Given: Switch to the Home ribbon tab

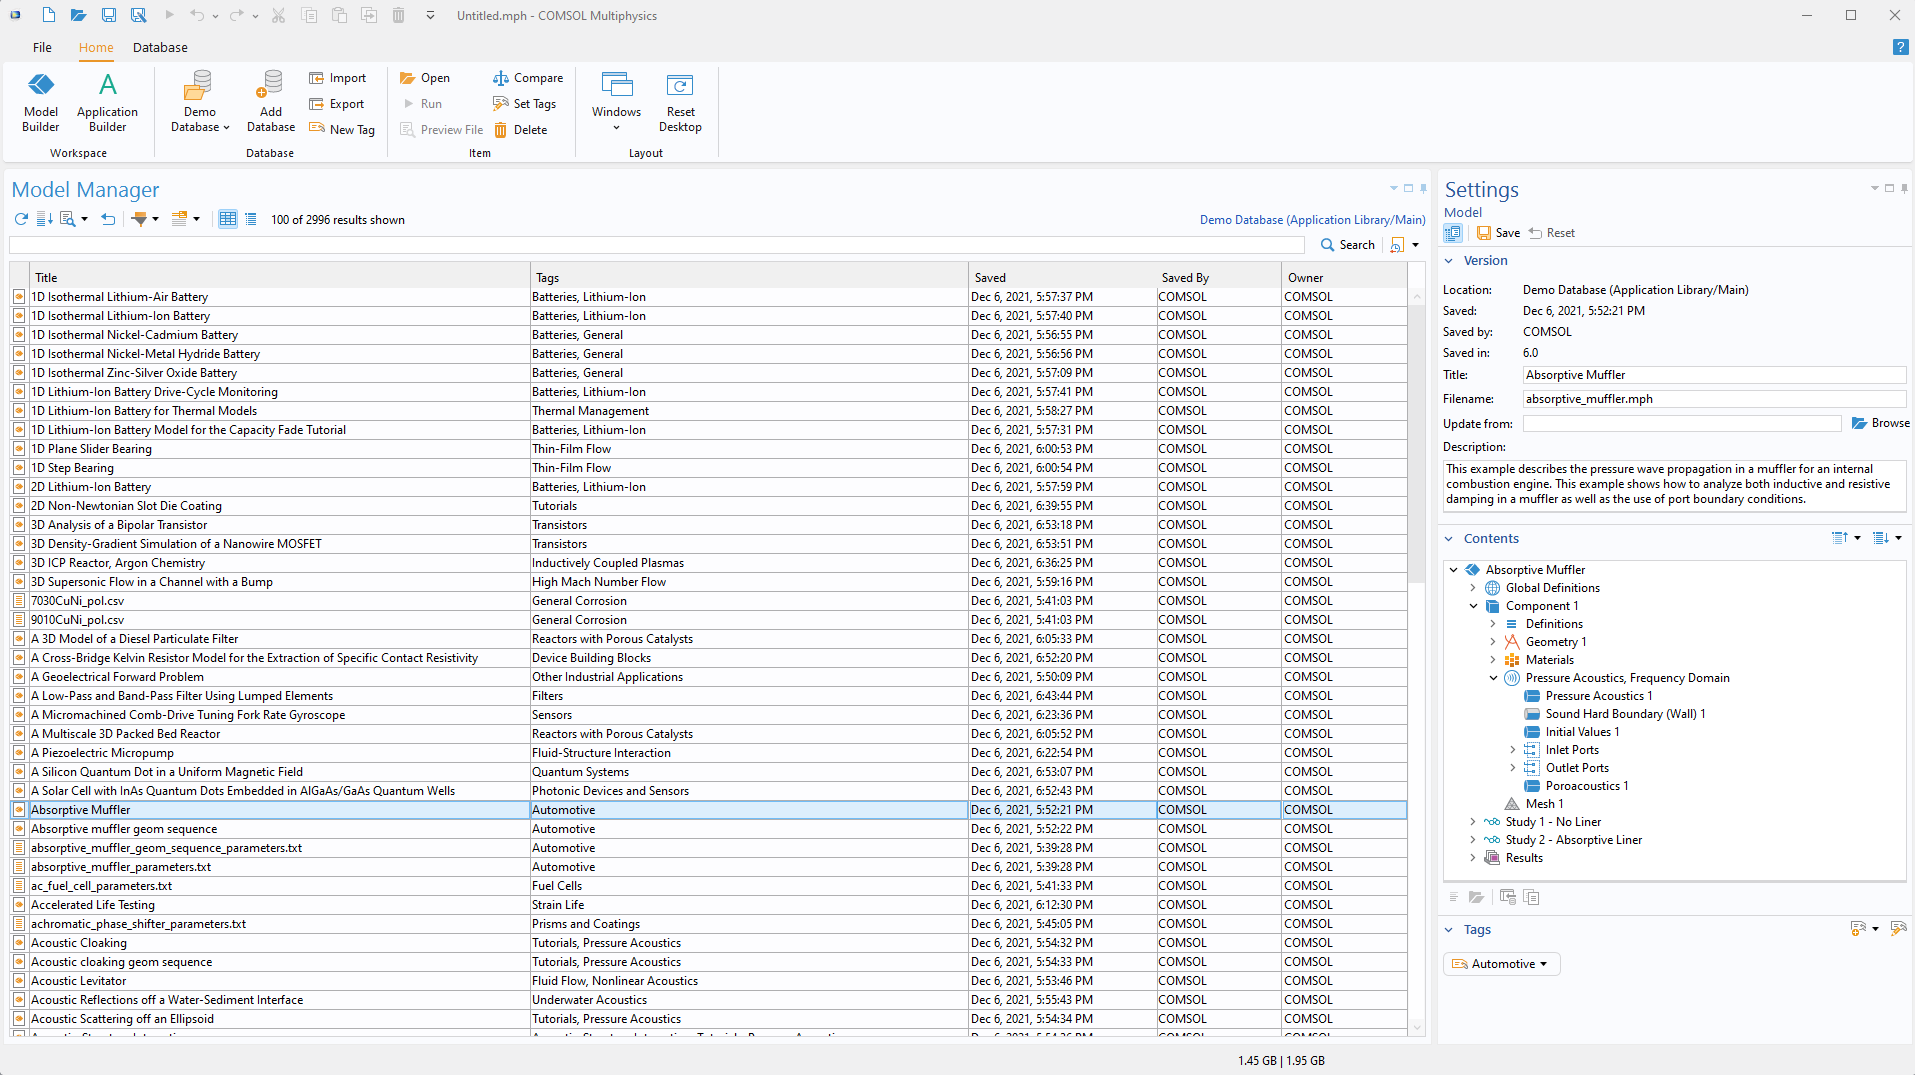Looking at the screenshot, I should [x=96, y=47].
